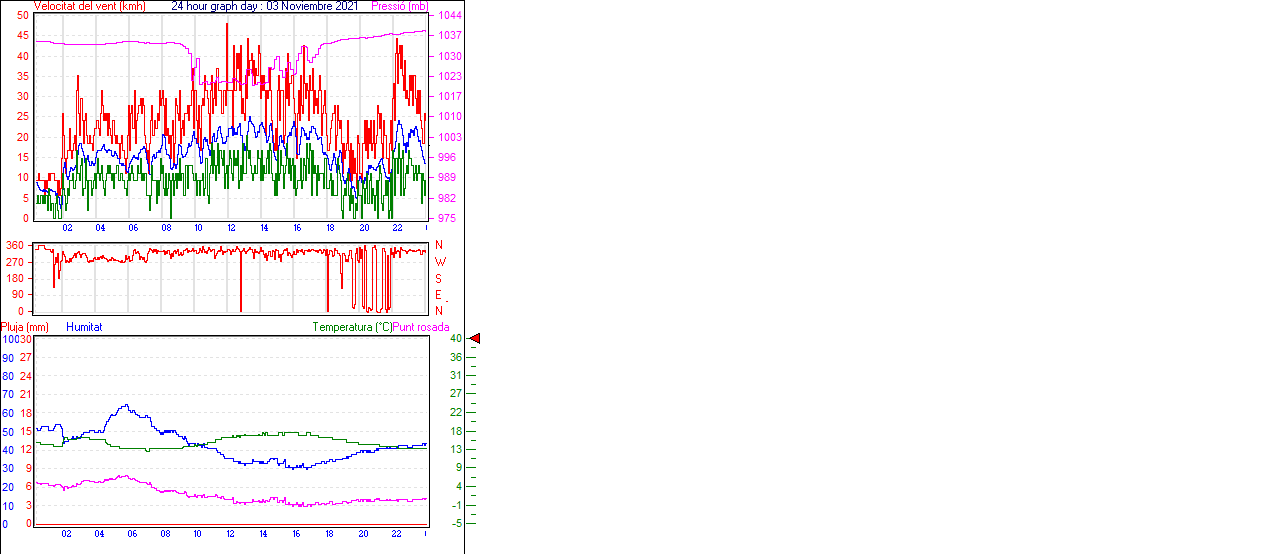
Task: Click the E compass direction label
Action: [439, 295]
